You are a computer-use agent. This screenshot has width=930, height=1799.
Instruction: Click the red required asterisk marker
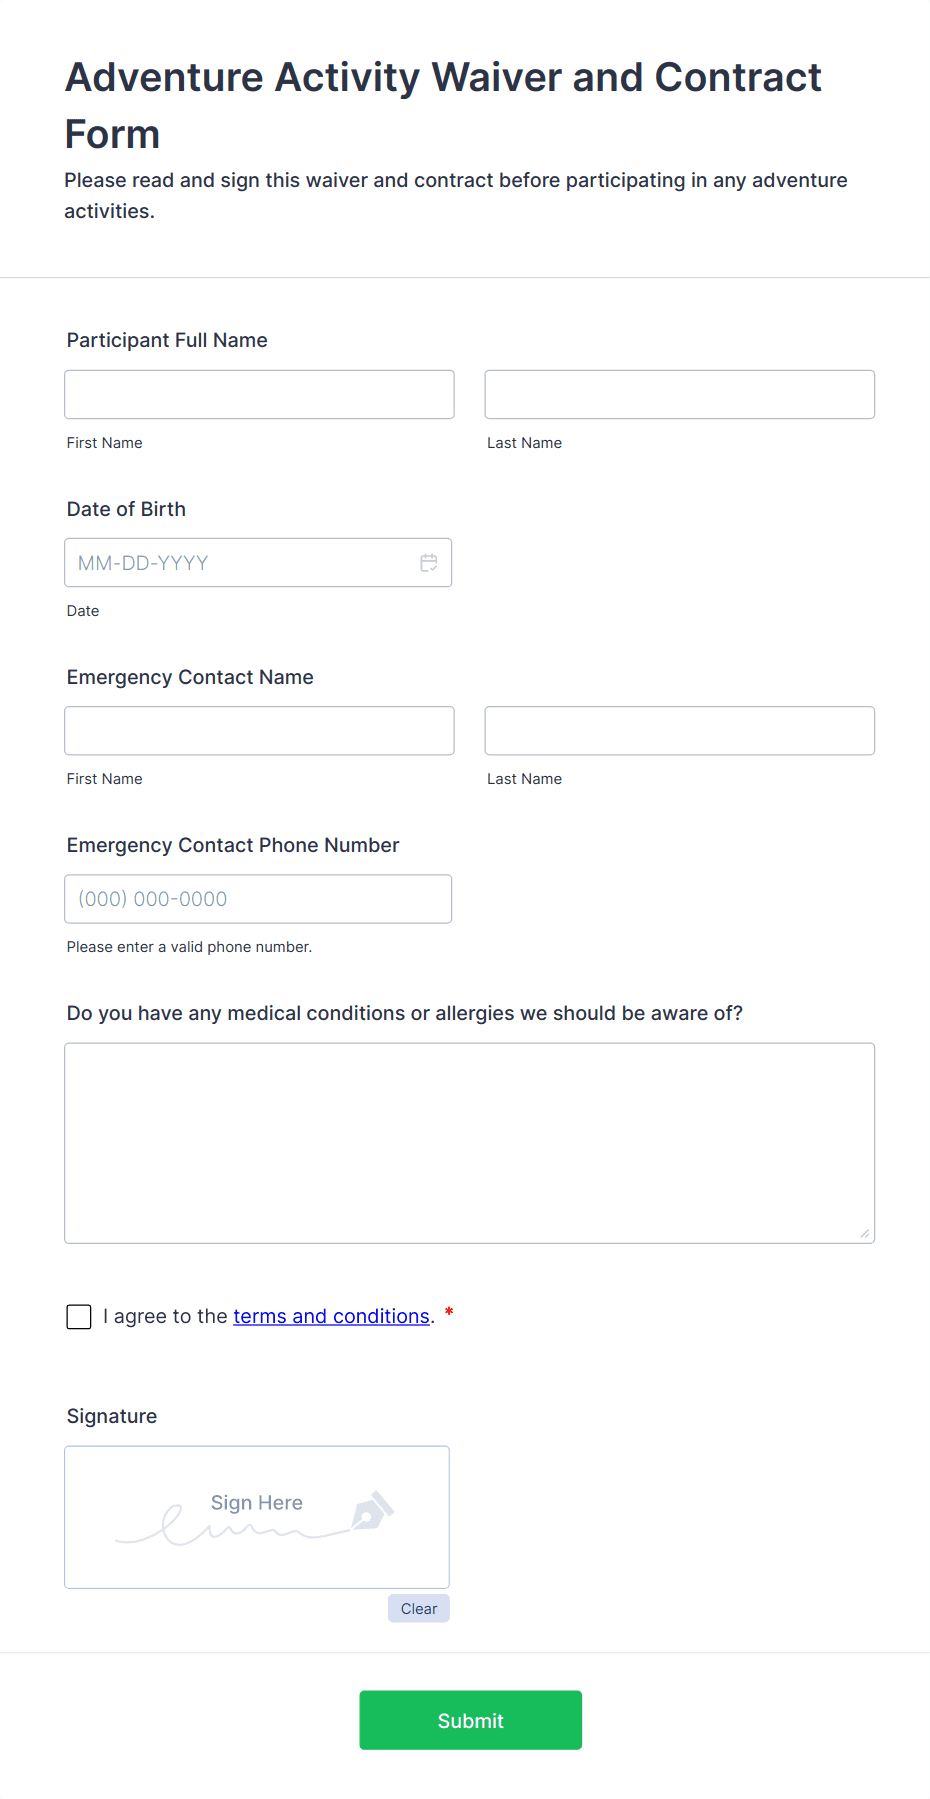[447, 1314]
